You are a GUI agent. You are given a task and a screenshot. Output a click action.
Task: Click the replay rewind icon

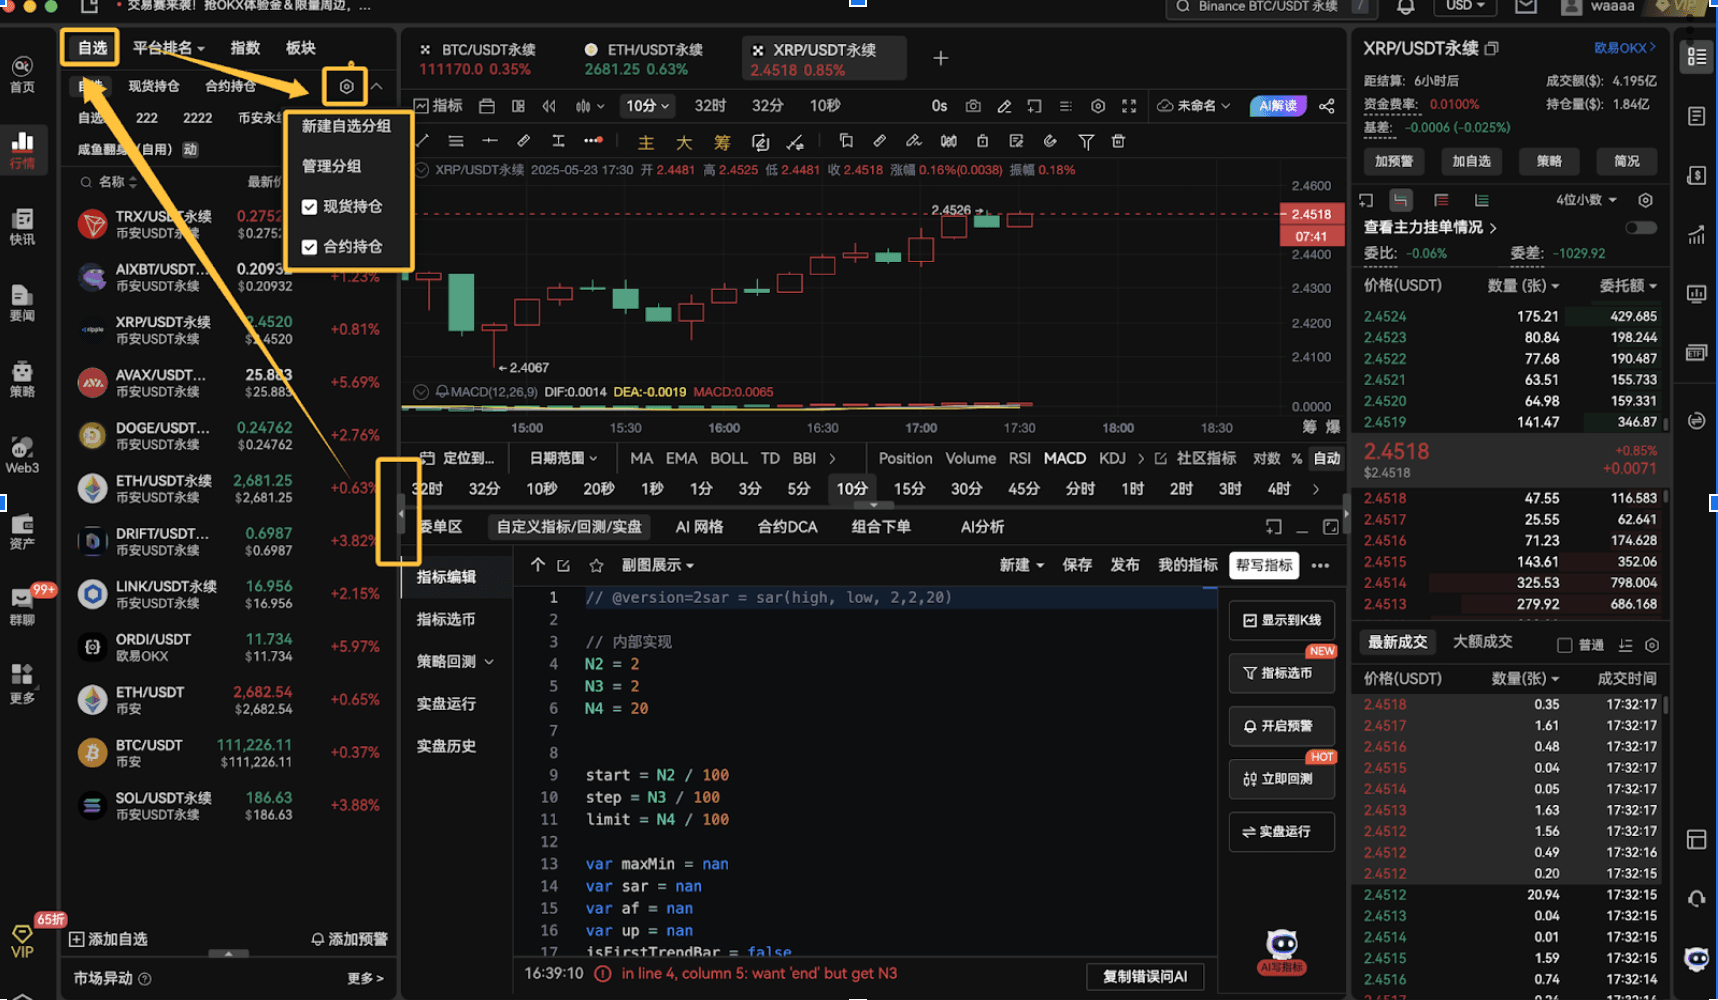coord(549,106)
